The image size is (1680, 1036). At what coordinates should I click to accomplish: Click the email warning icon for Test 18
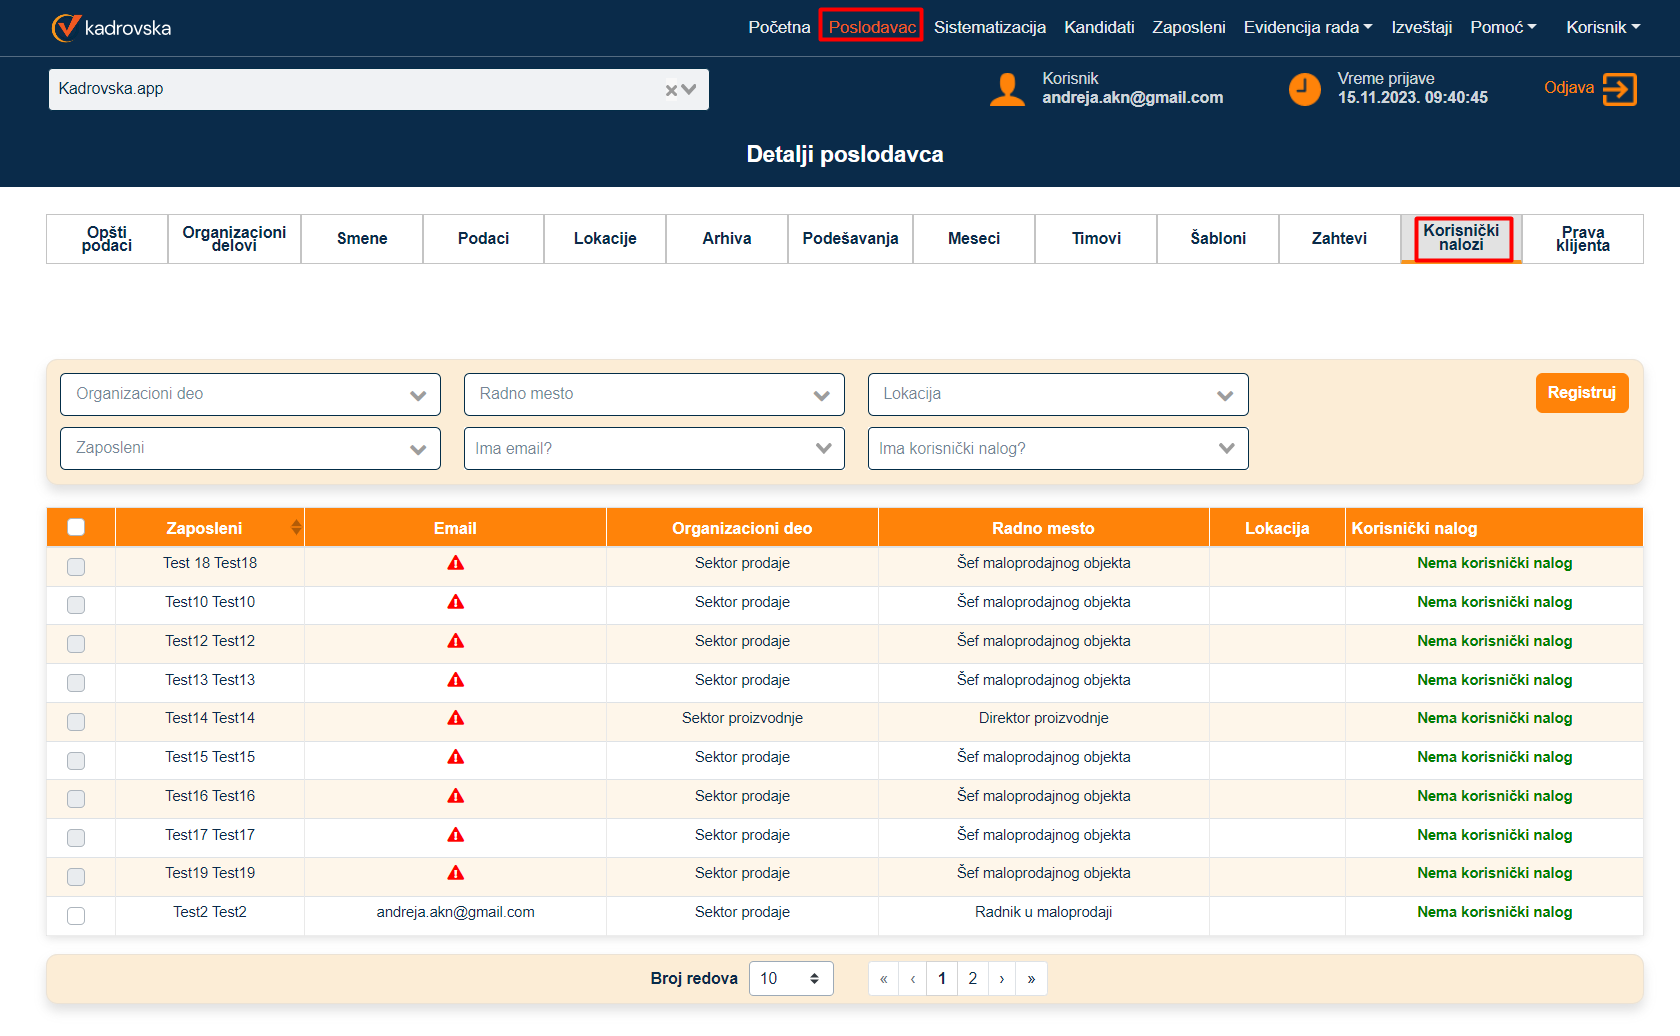[x=456, y=564]
